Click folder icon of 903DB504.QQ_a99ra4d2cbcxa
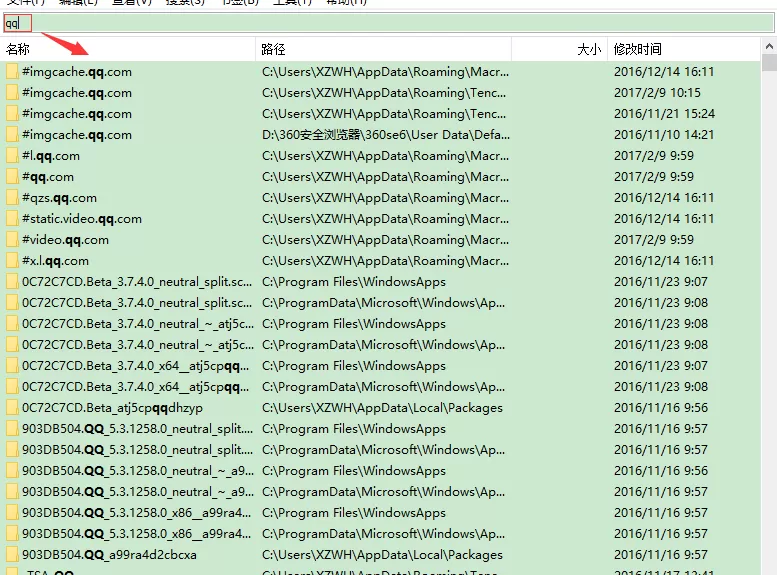Viewport: 777px width, 575px height. pos(12,555)
